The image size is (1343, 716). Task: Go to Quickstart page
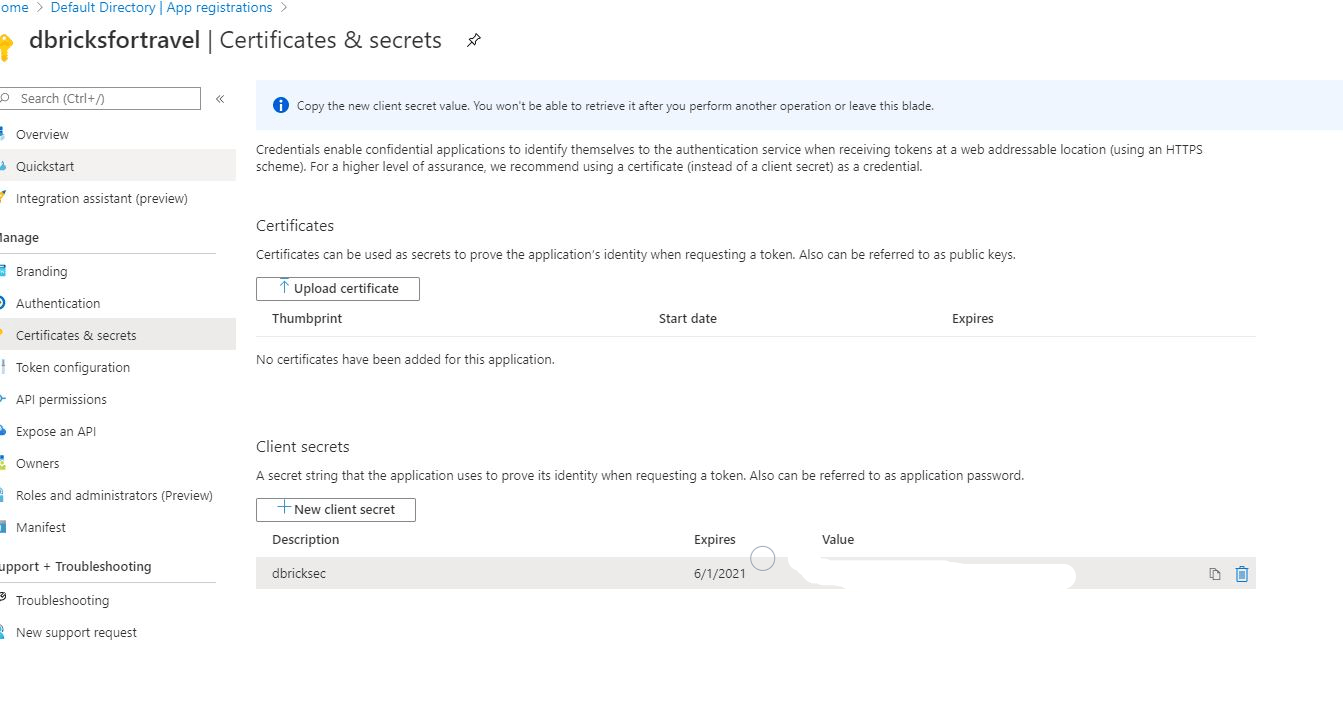click(45, 167)
